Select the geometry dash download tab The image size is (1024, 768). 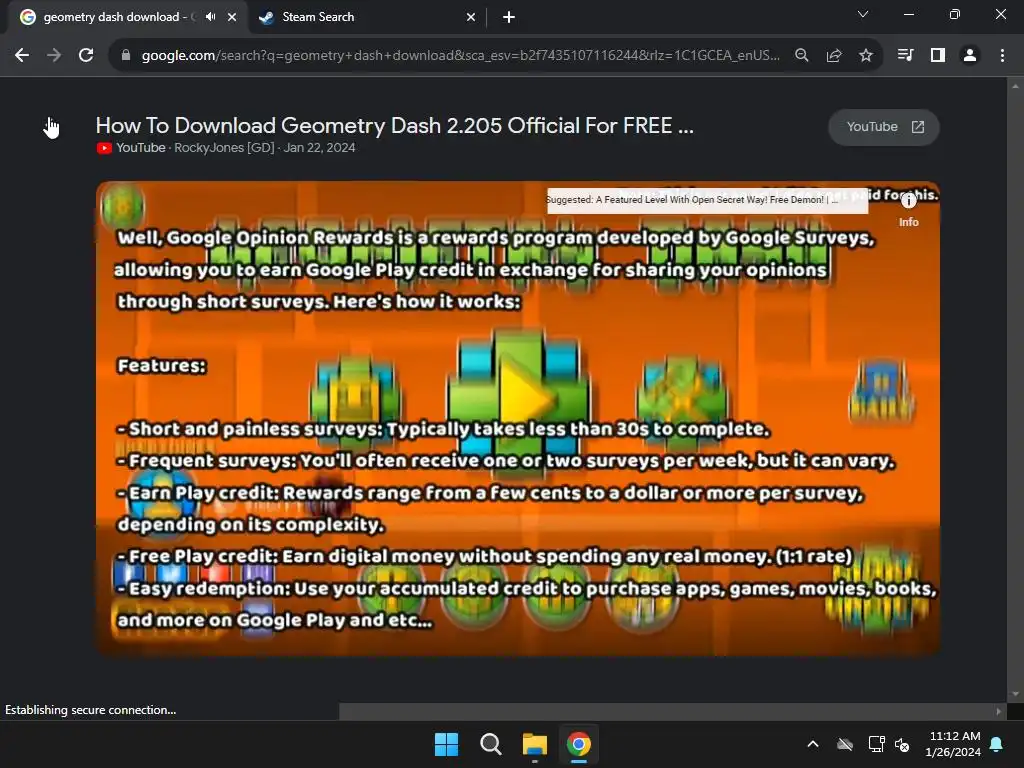point(118,17)
